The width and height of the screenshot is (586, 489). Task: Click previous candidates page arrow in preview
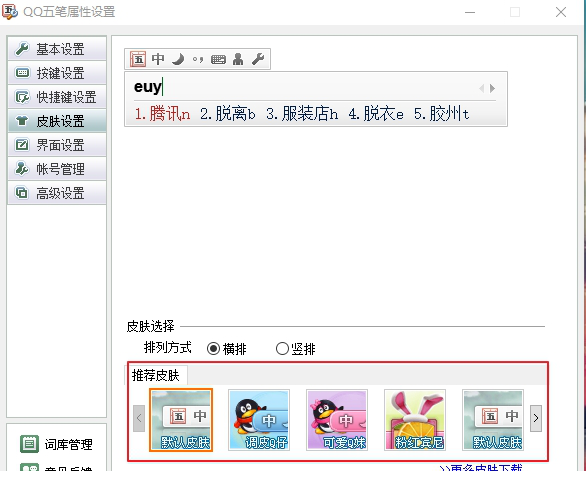(x=481, y=89)
